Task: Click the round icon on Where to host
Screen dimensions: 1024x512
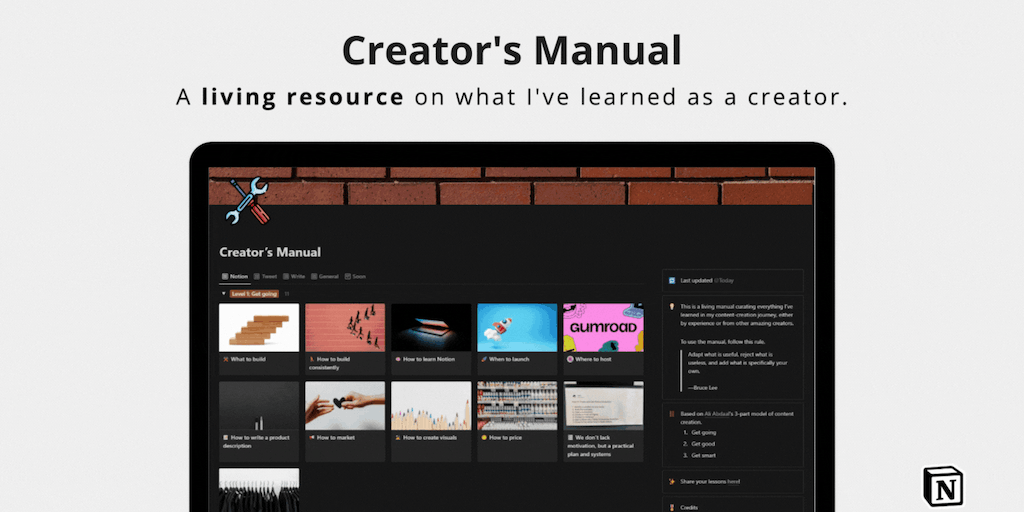Action: [570, 359]
